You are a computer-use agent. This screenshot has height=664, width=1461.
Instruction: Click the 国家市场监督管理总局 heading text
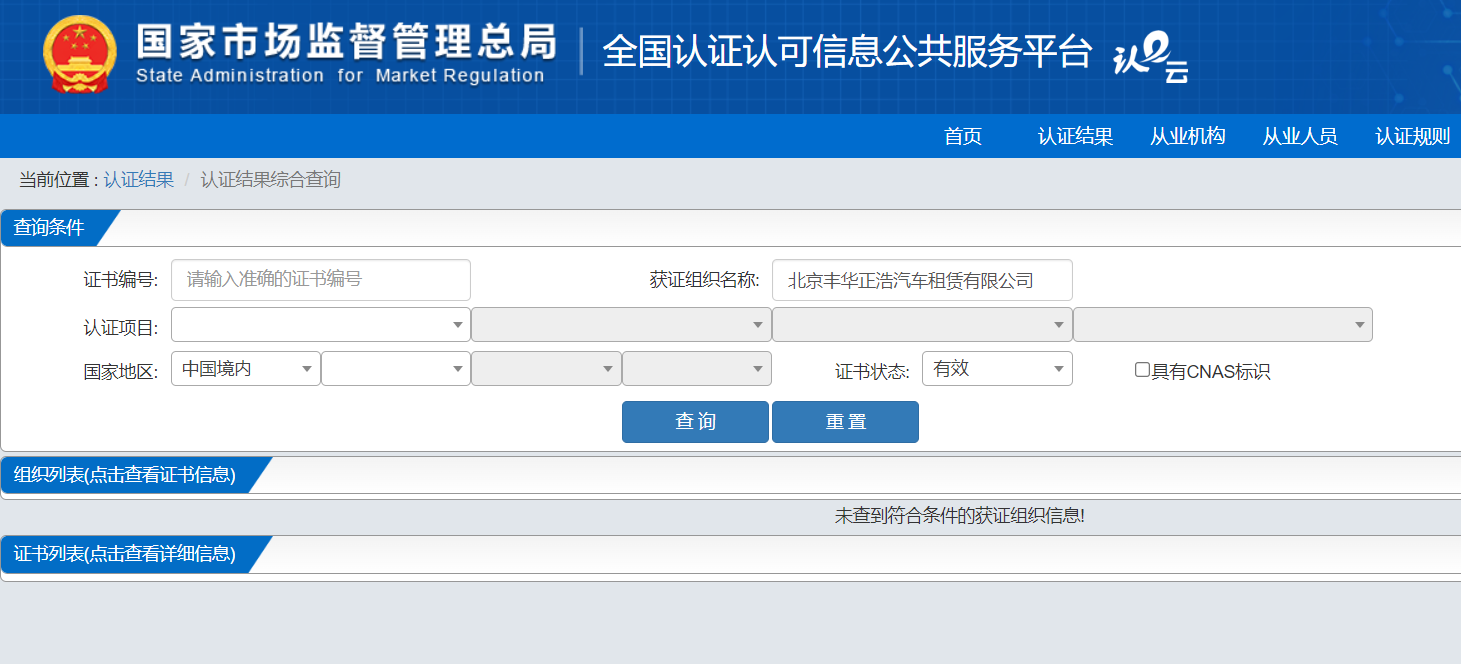(346, 41)
